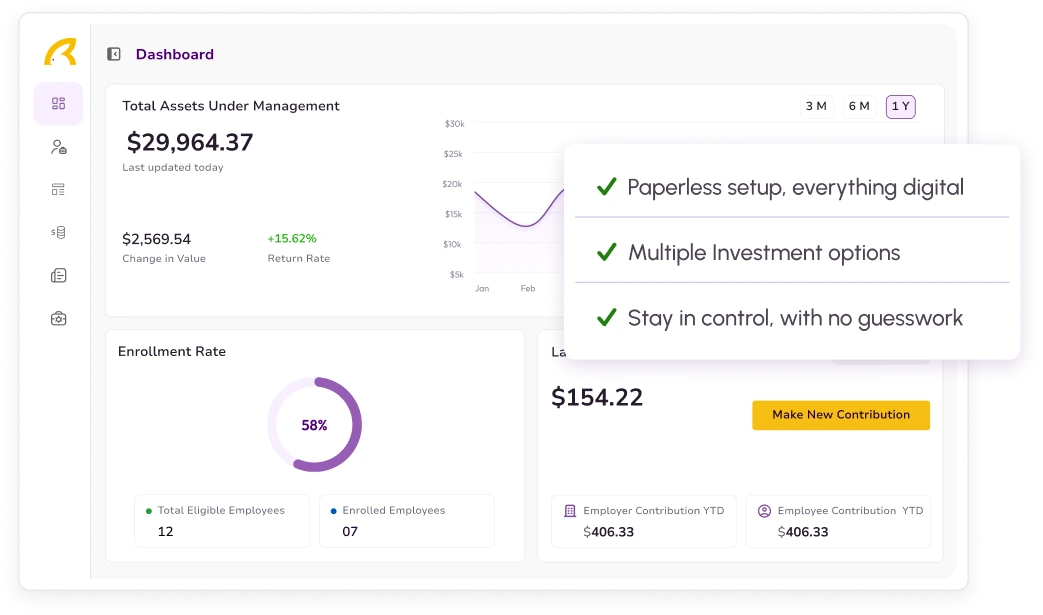Click the Paperless setup checkmark
Screen dimensions: 1043x615
606,187
